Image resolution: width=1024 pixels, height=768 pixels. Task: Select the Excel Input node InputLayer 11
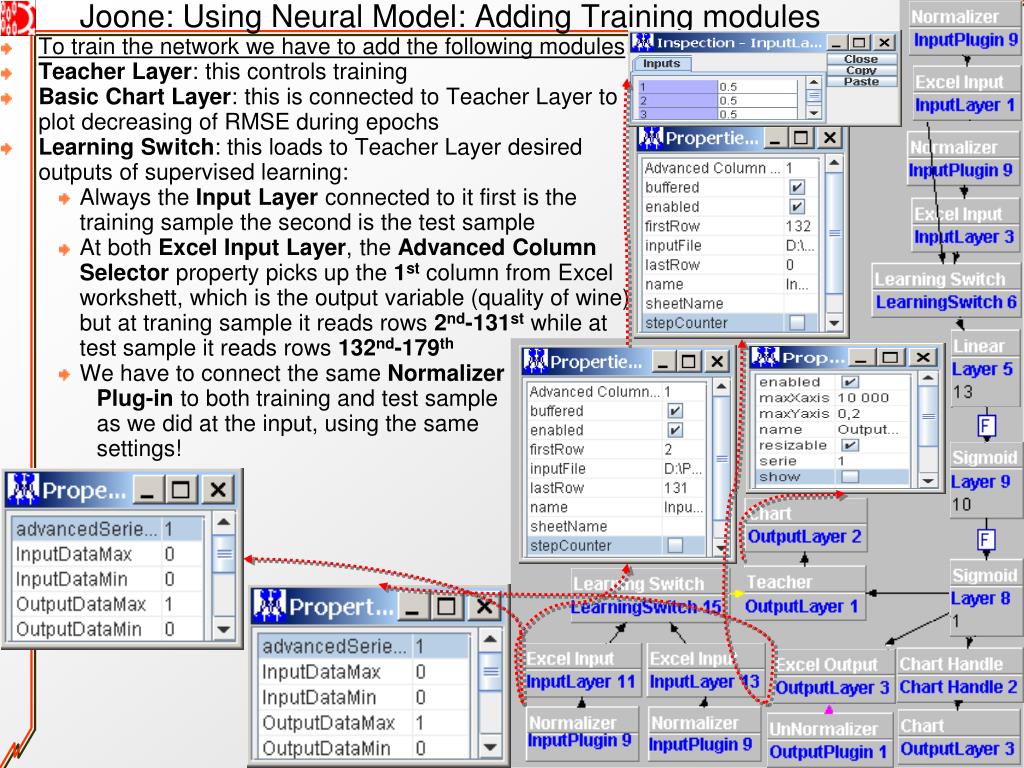[x=581, y=671]
